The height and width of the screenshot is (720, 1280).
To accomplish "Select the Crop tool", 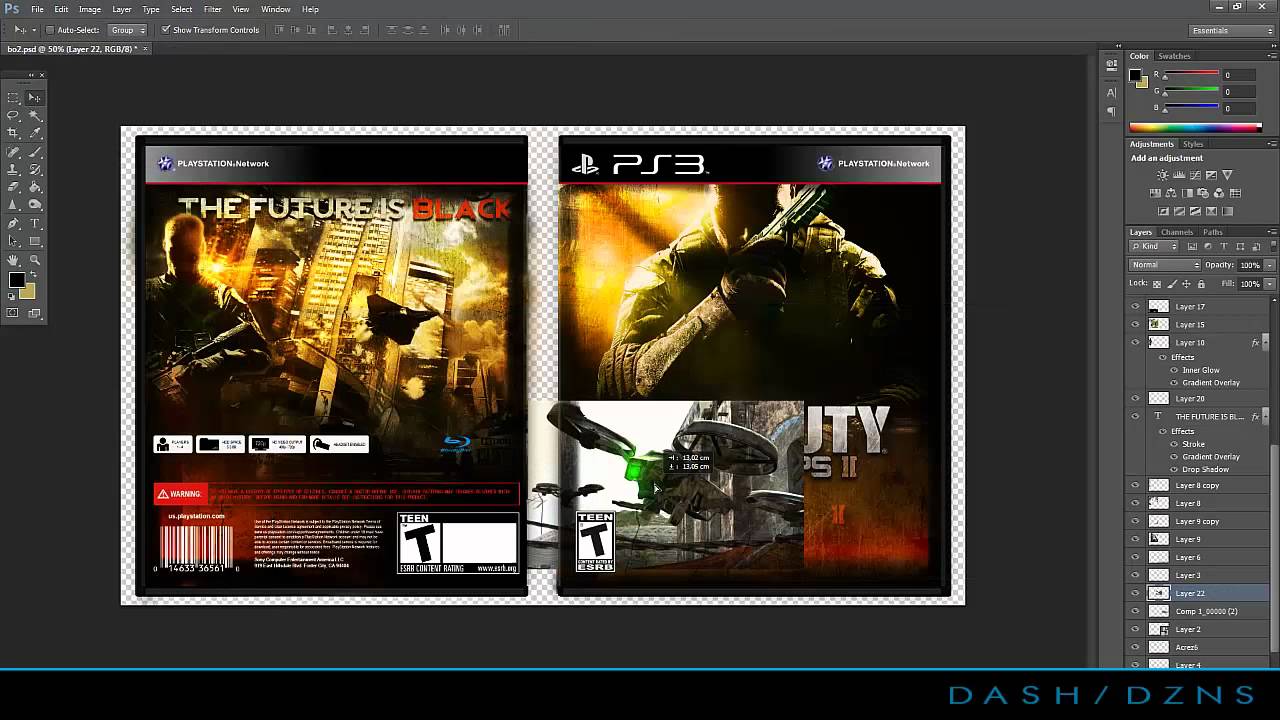I will [x=13, y=133].
